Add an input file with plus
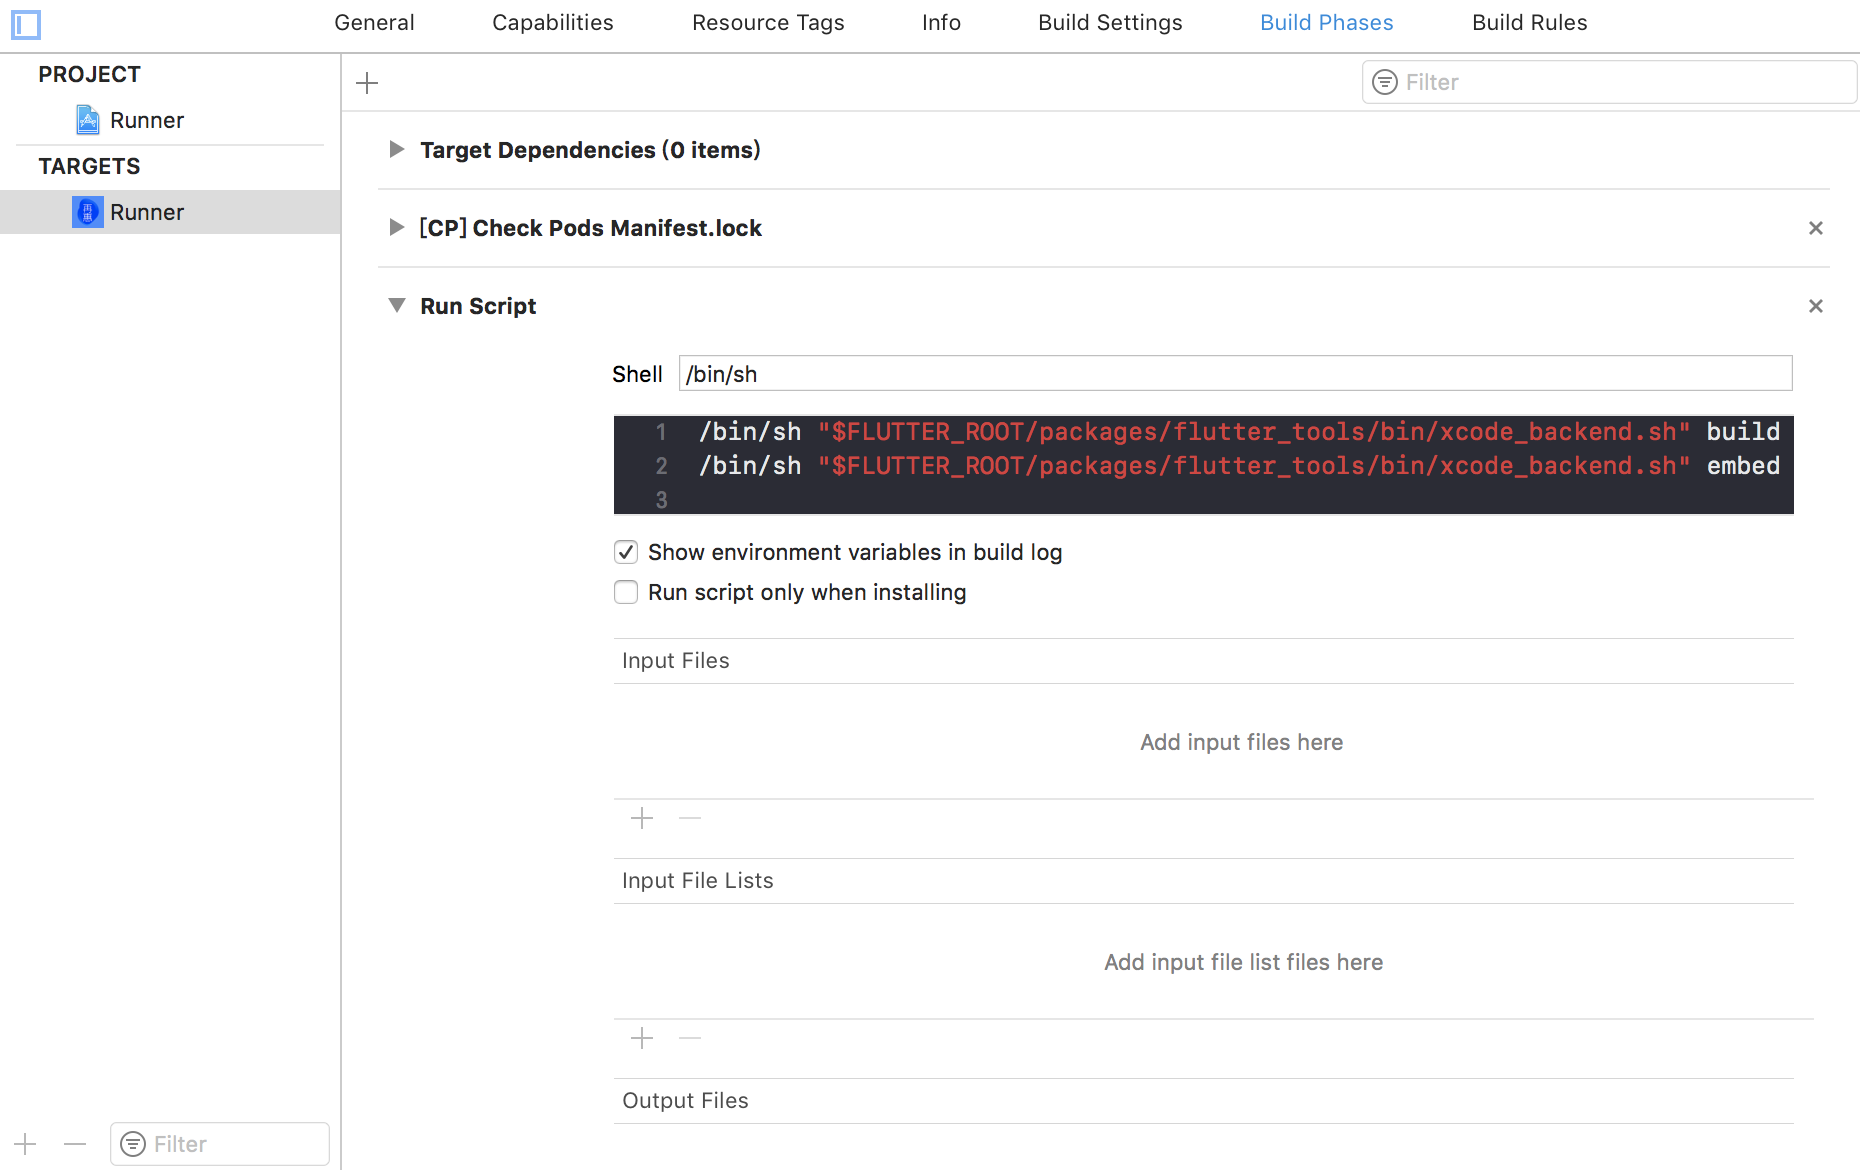 (x=642, y=818)
